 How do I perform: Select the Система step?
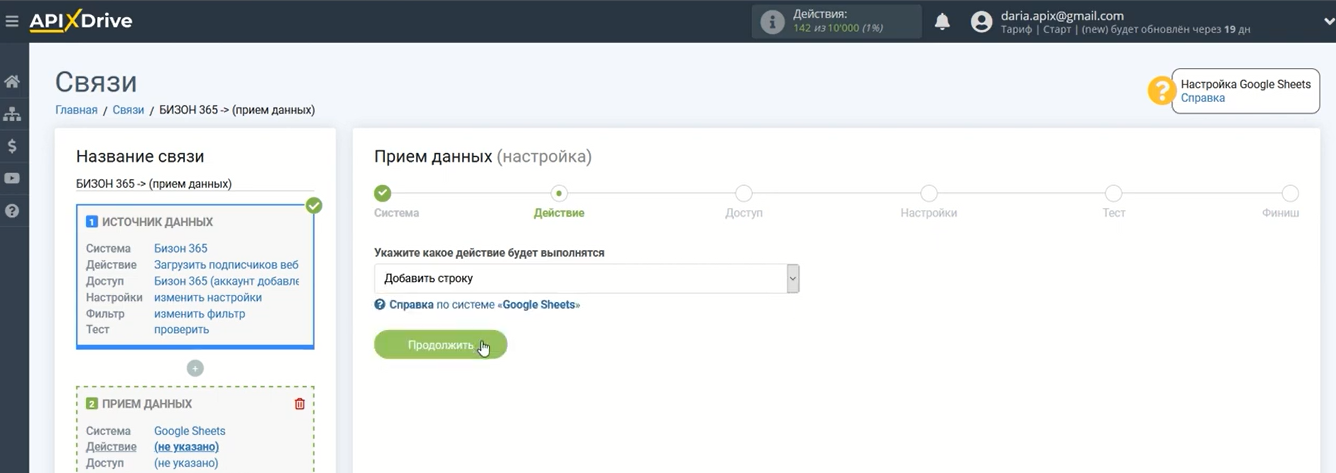click(383, 193)
